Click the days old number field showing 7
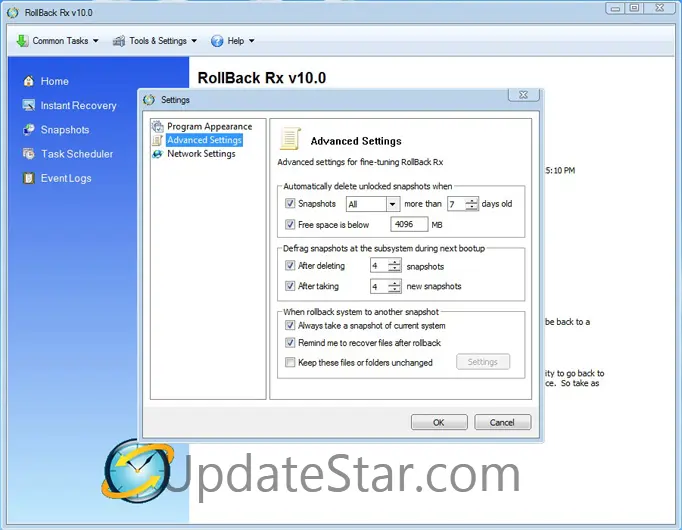This screenshot has width=682, height=530. click(457, 204)
